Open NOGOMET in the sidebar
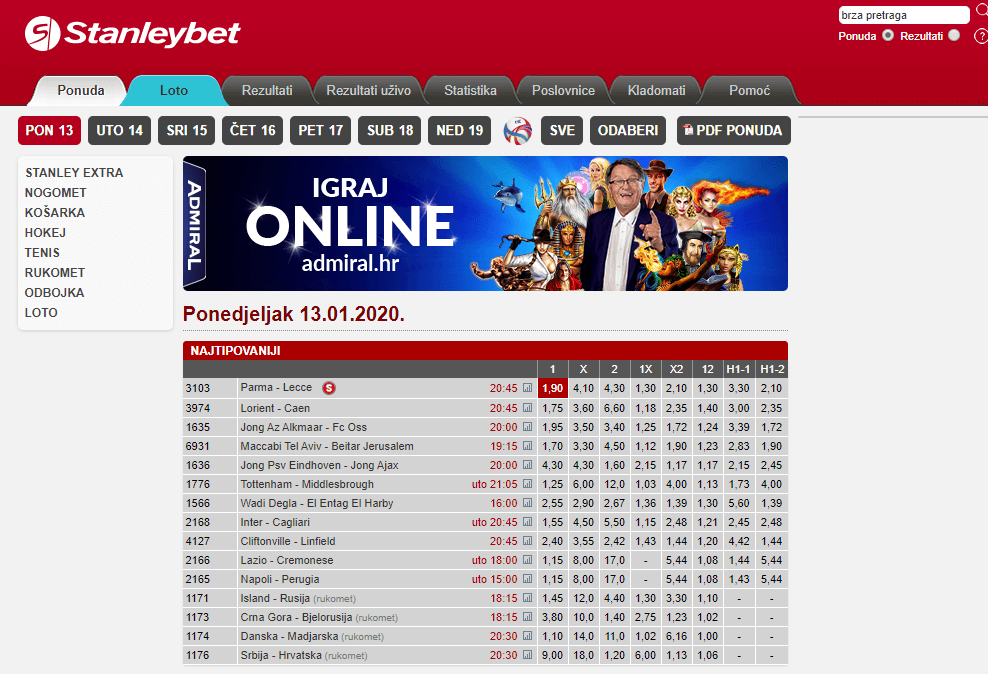Viewport: 988px width, 674px height. point(55,193)
